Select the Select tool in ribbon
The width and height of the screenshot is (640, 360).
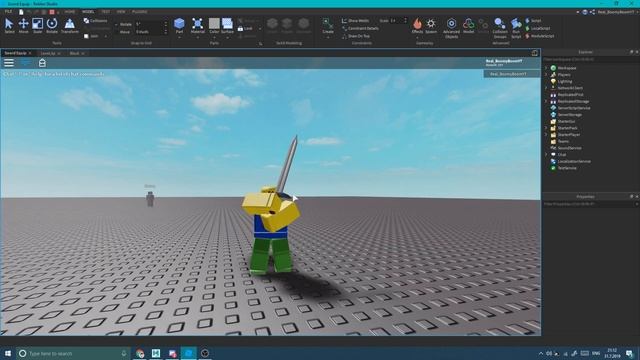9,26
